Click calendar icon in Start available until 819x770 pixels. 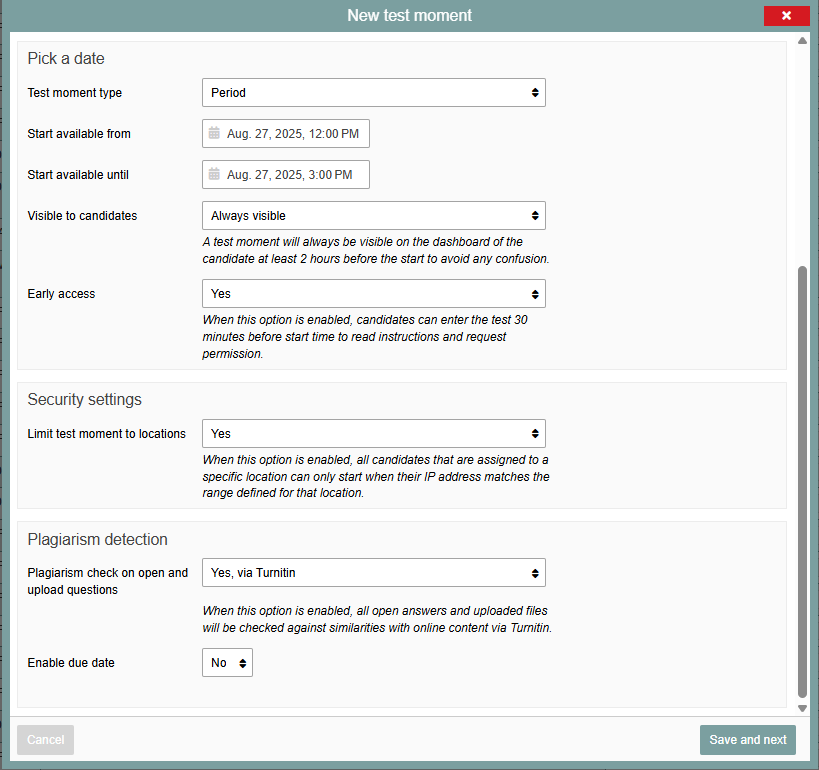pyautogui.click(x=214, y=174)
